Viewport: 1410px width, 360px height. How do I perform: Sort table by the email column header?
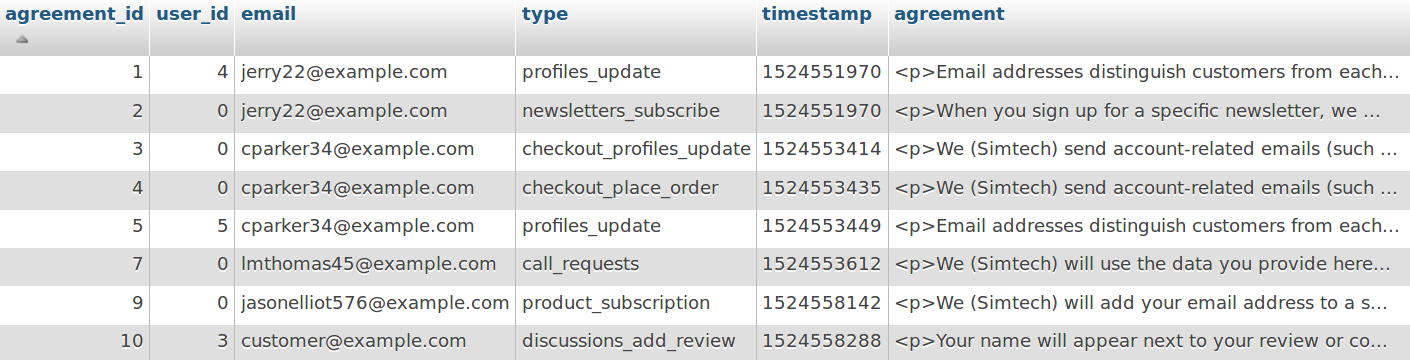268,14
